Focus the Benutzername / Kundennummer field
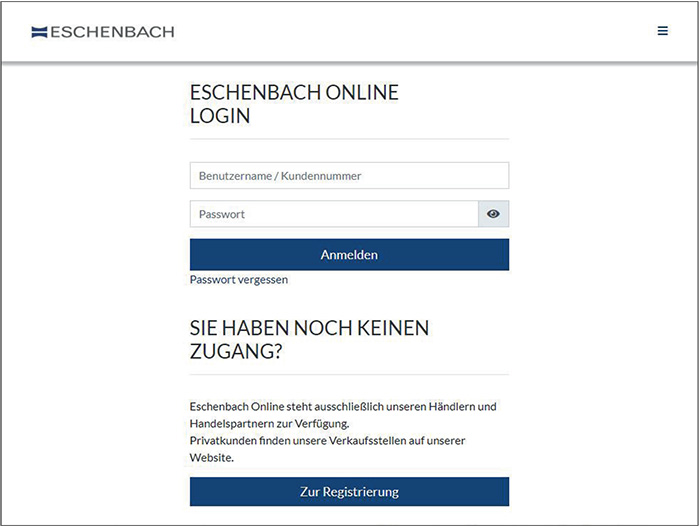Screen dimensions: 700x527 (349, 176)
